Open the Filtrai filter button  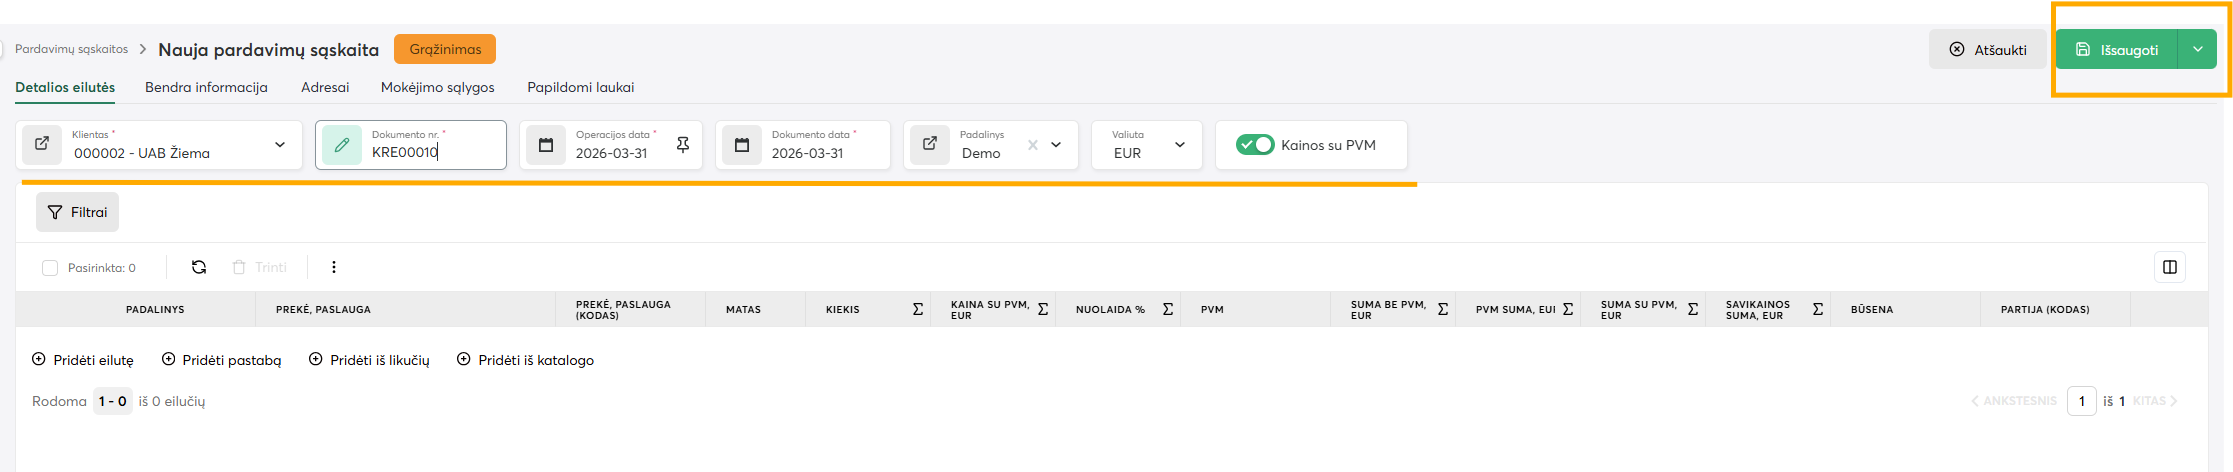coord(78,212)
